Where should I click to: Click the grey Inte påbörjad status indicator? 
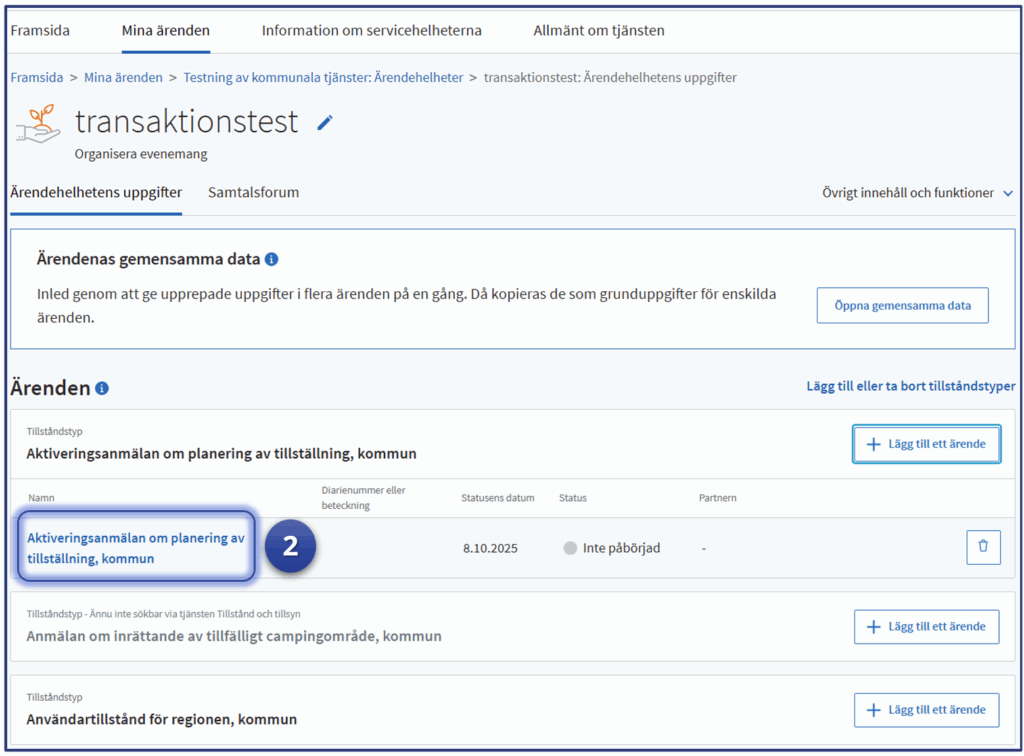pos(571,548)
